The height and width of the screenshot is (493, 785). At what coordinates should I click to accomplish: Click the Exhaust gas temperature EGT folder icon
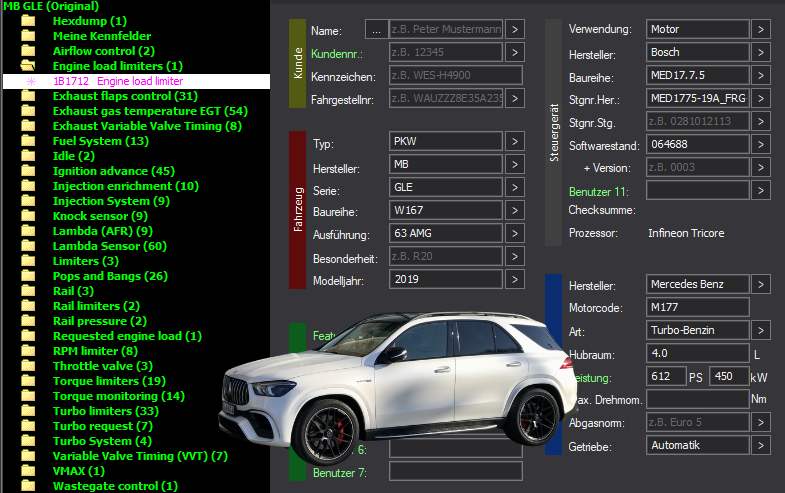[x=29, y=111]
